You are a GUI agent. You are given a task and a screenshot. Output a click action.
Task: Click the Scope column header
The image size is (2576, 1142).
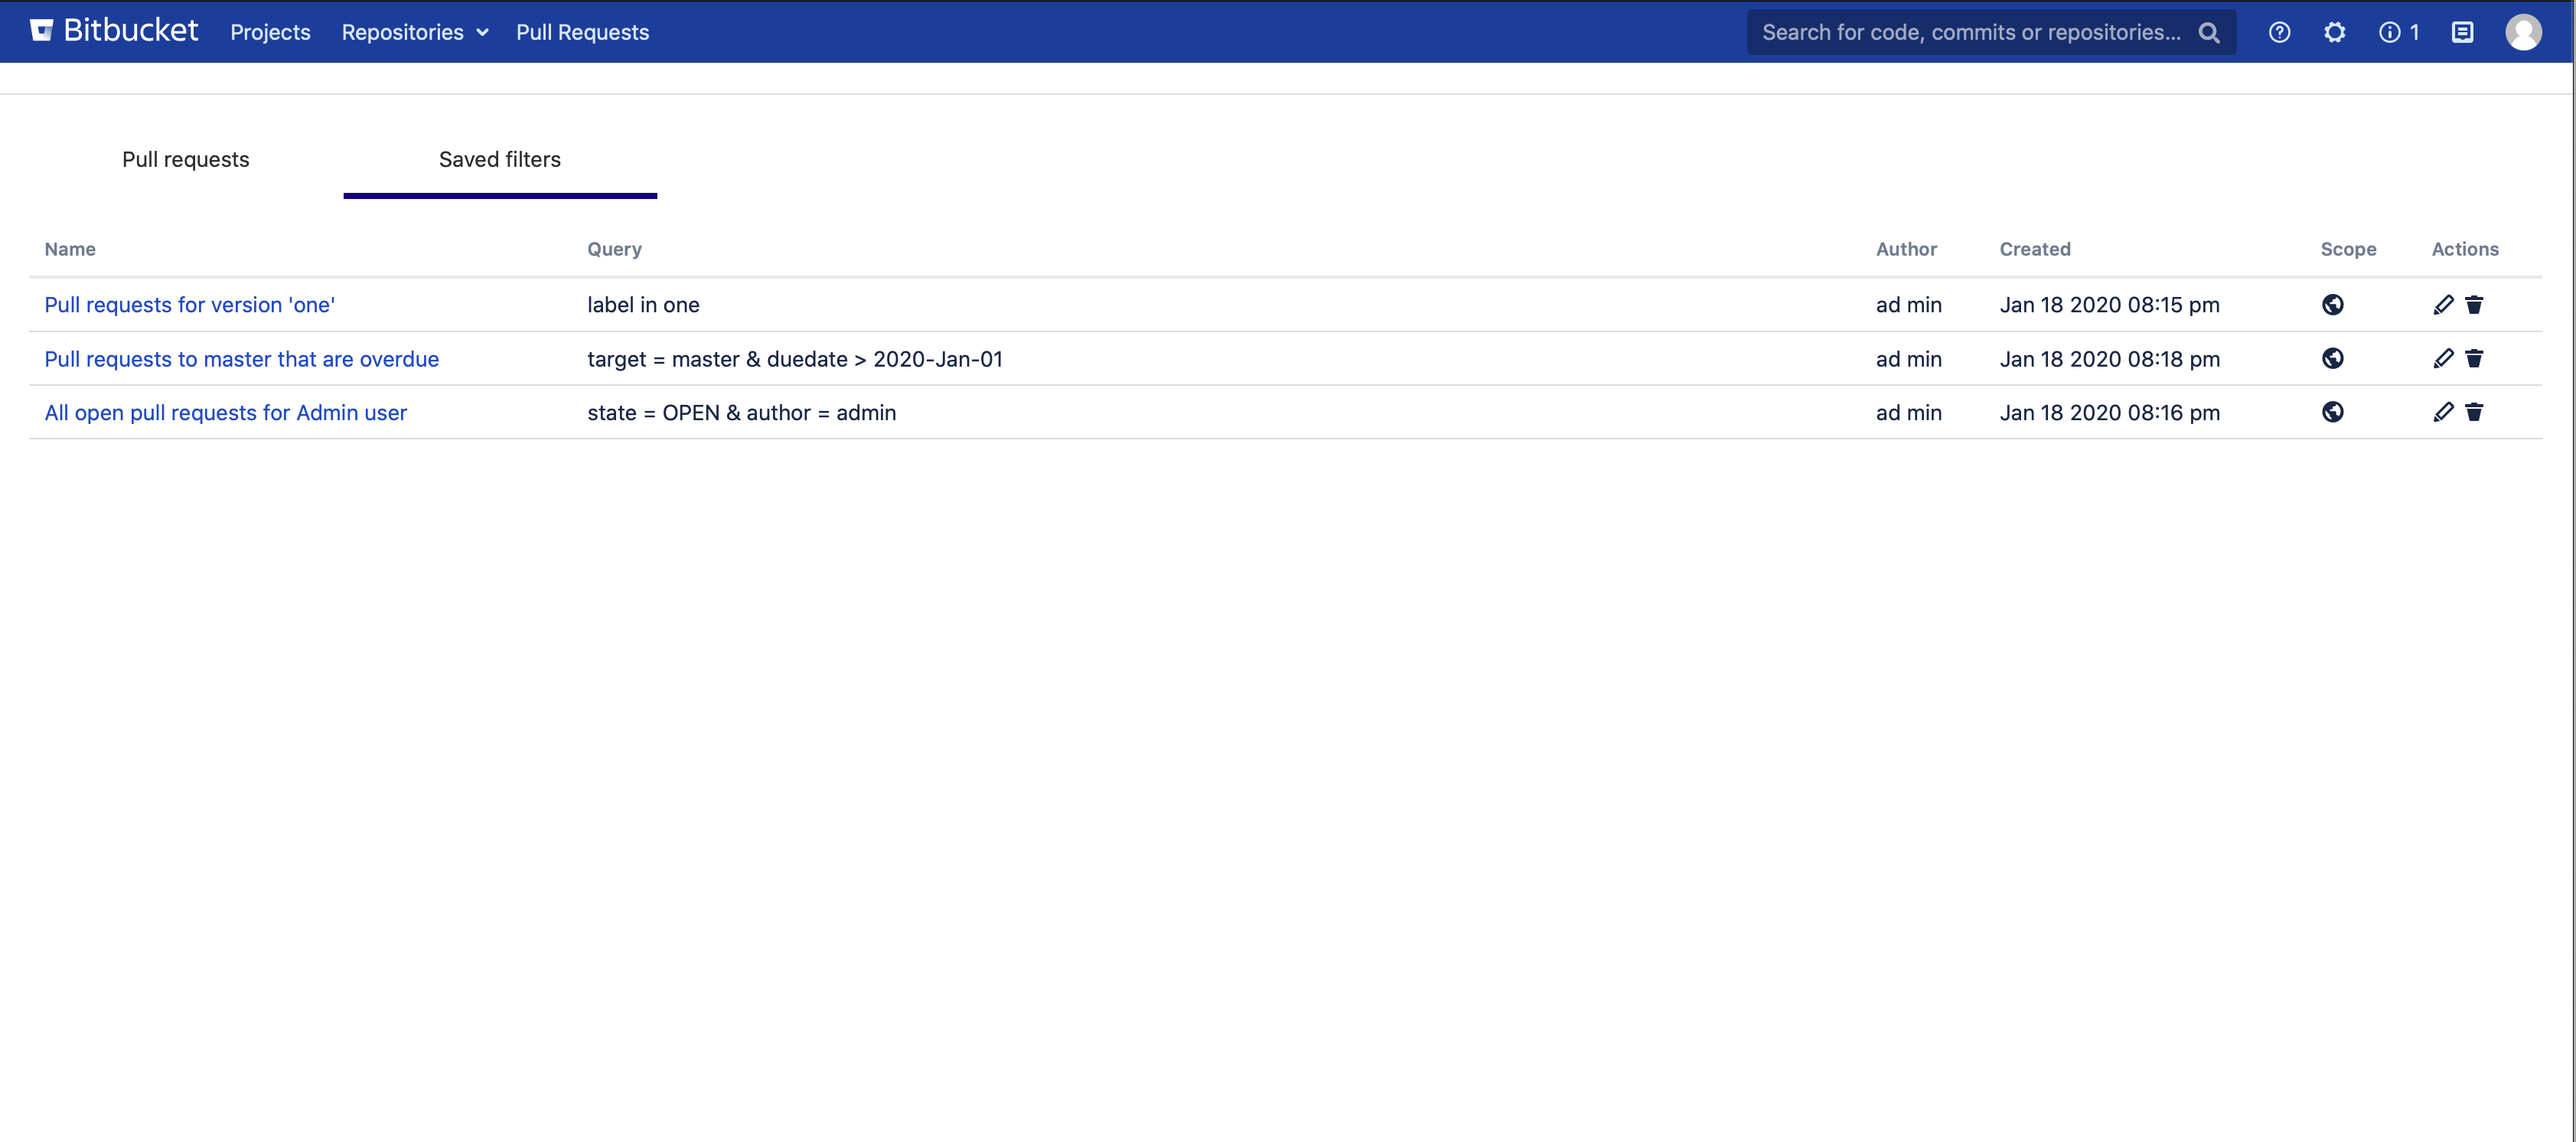tap(2348, 249)
